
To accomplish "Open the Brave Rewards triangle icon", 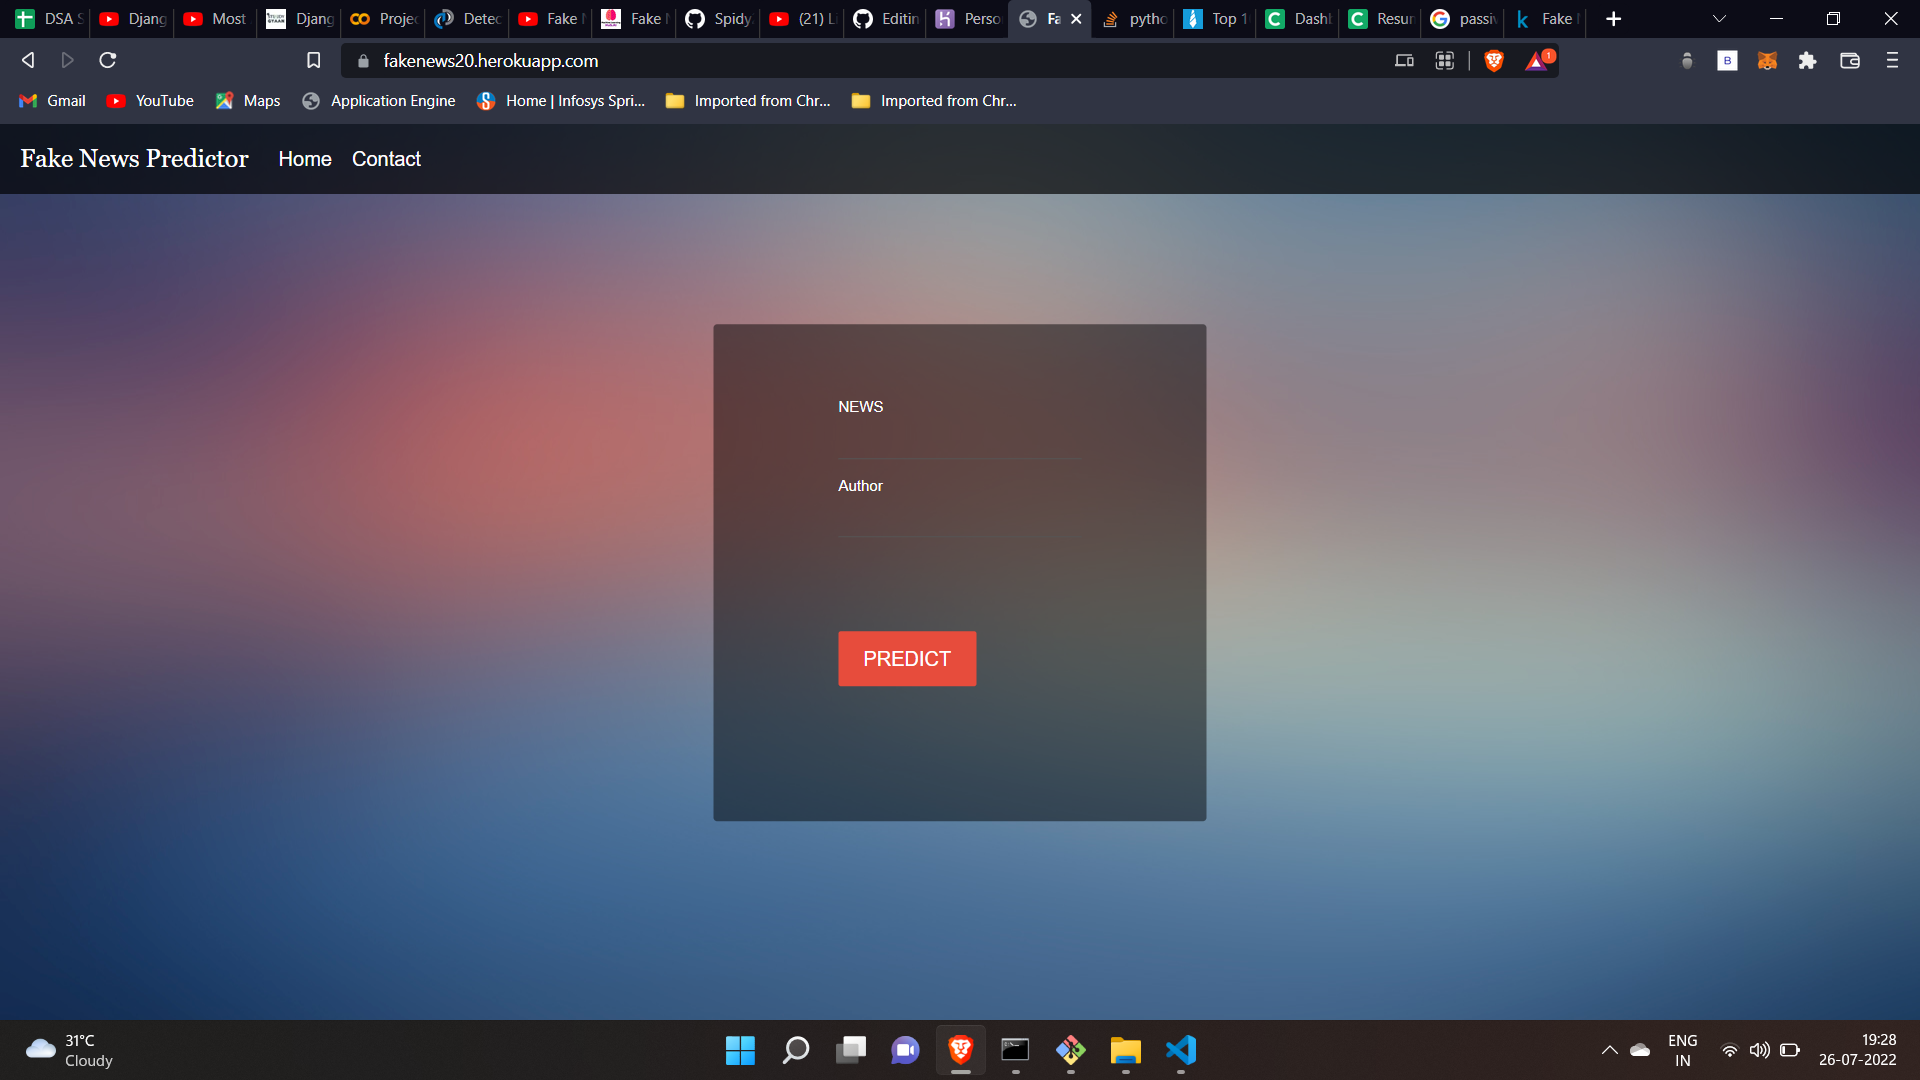I will [x=1537, y=61].
